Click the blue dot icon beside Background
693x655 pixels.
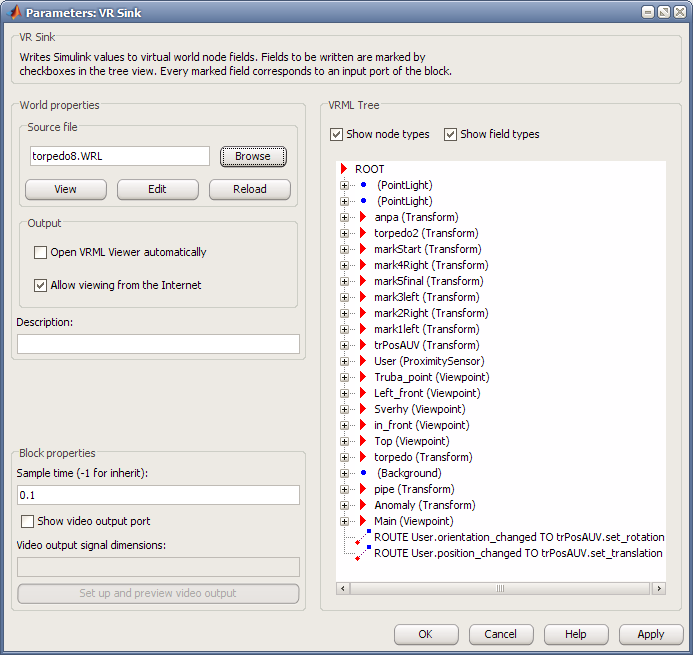pos(363,472)
